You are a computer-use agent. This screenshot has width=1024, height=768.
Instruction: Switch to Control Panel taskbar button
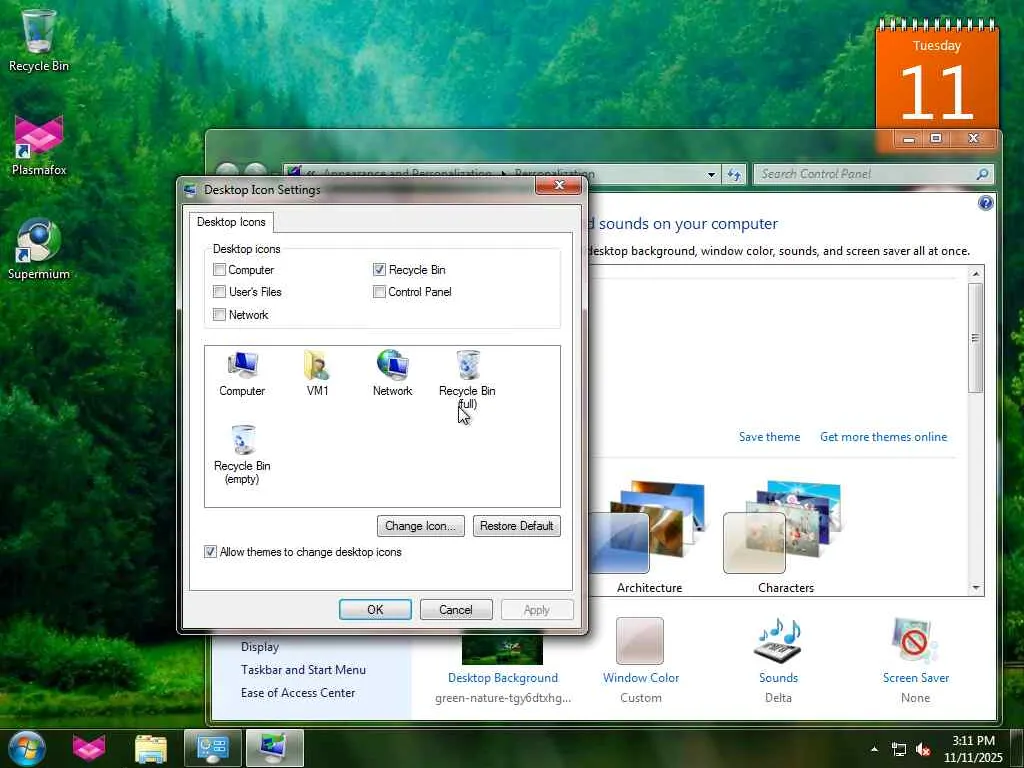[213, 748]
